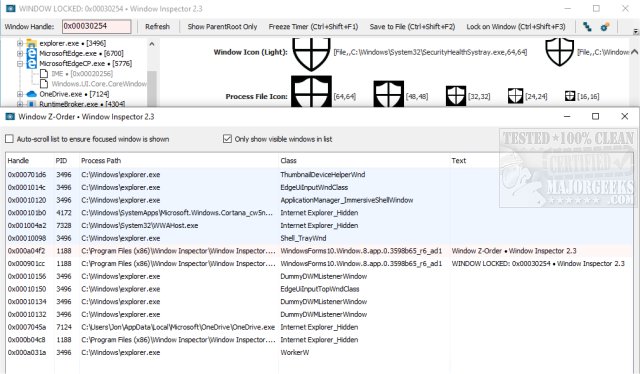Screen dimensions: 640x374
Task: Click the Class column header
Action: pyautogui.click(x=364, y=160)
